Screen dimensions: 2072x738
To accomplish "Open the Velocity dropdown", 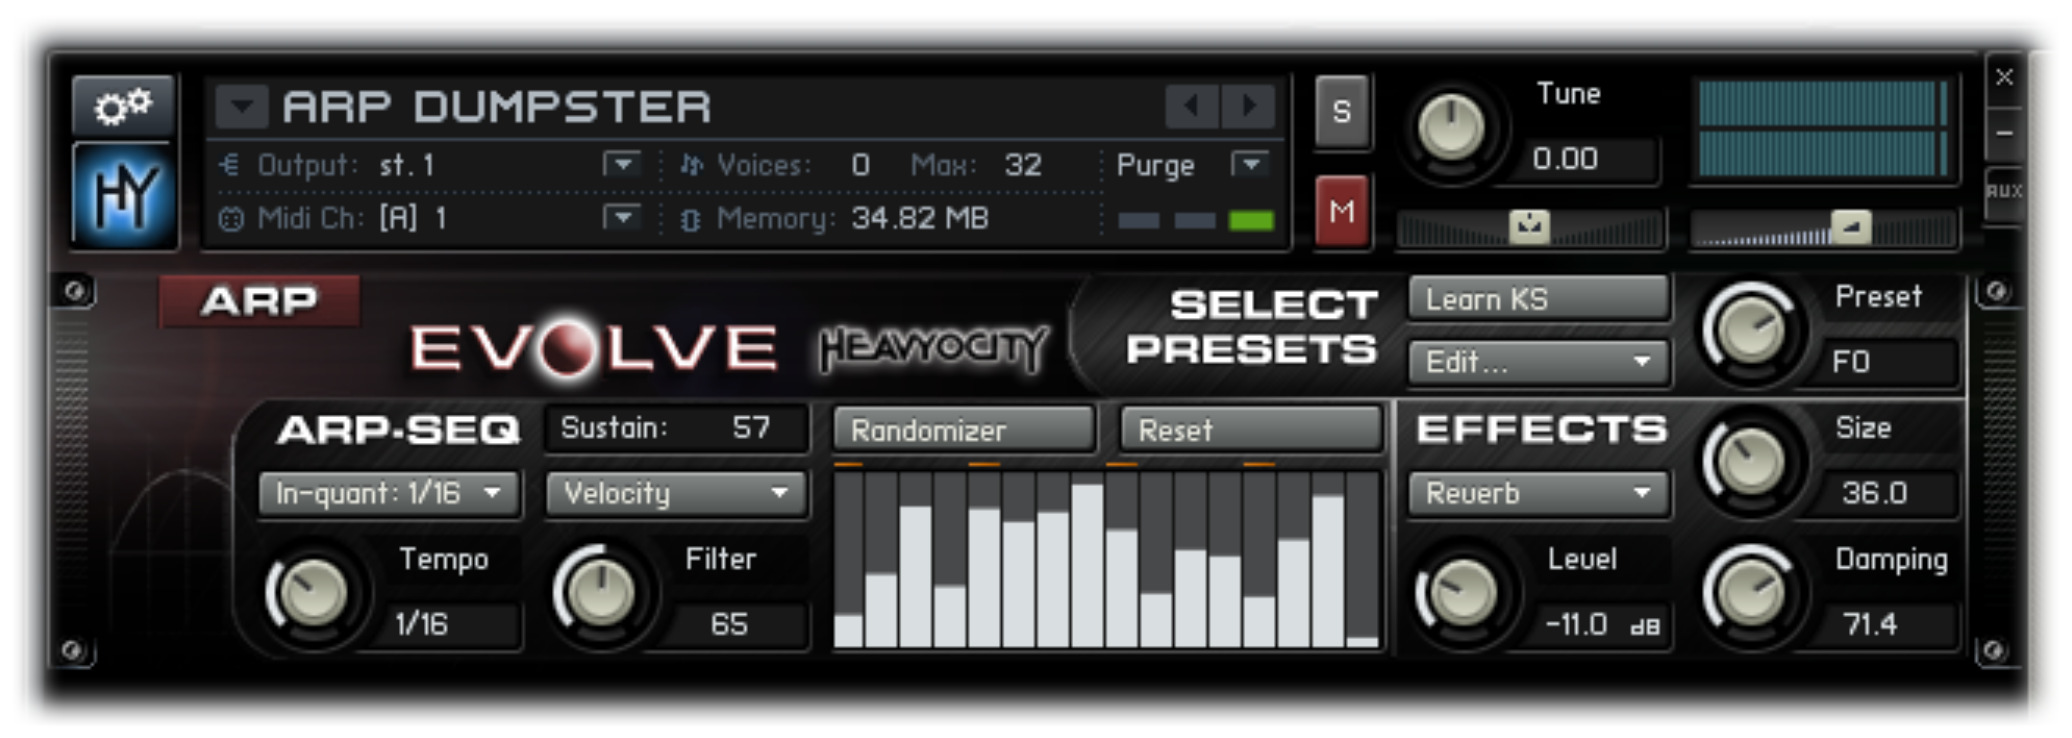I will point(676,493).
